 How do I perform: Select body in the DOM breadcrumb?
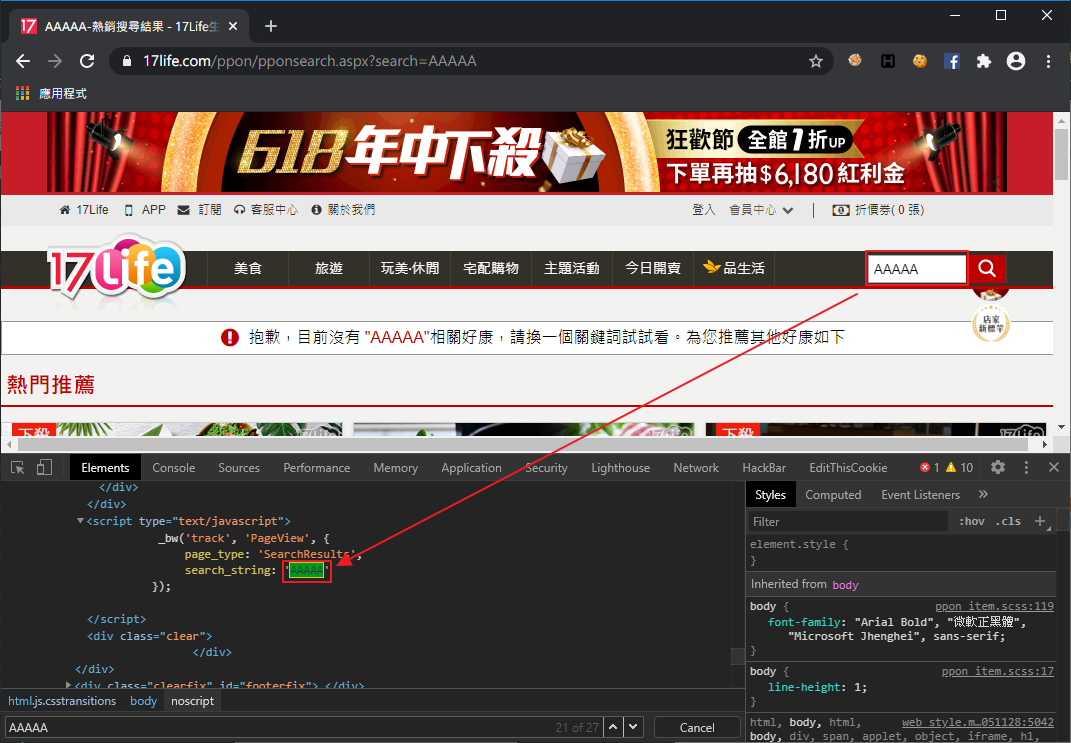tap(143, 701)
